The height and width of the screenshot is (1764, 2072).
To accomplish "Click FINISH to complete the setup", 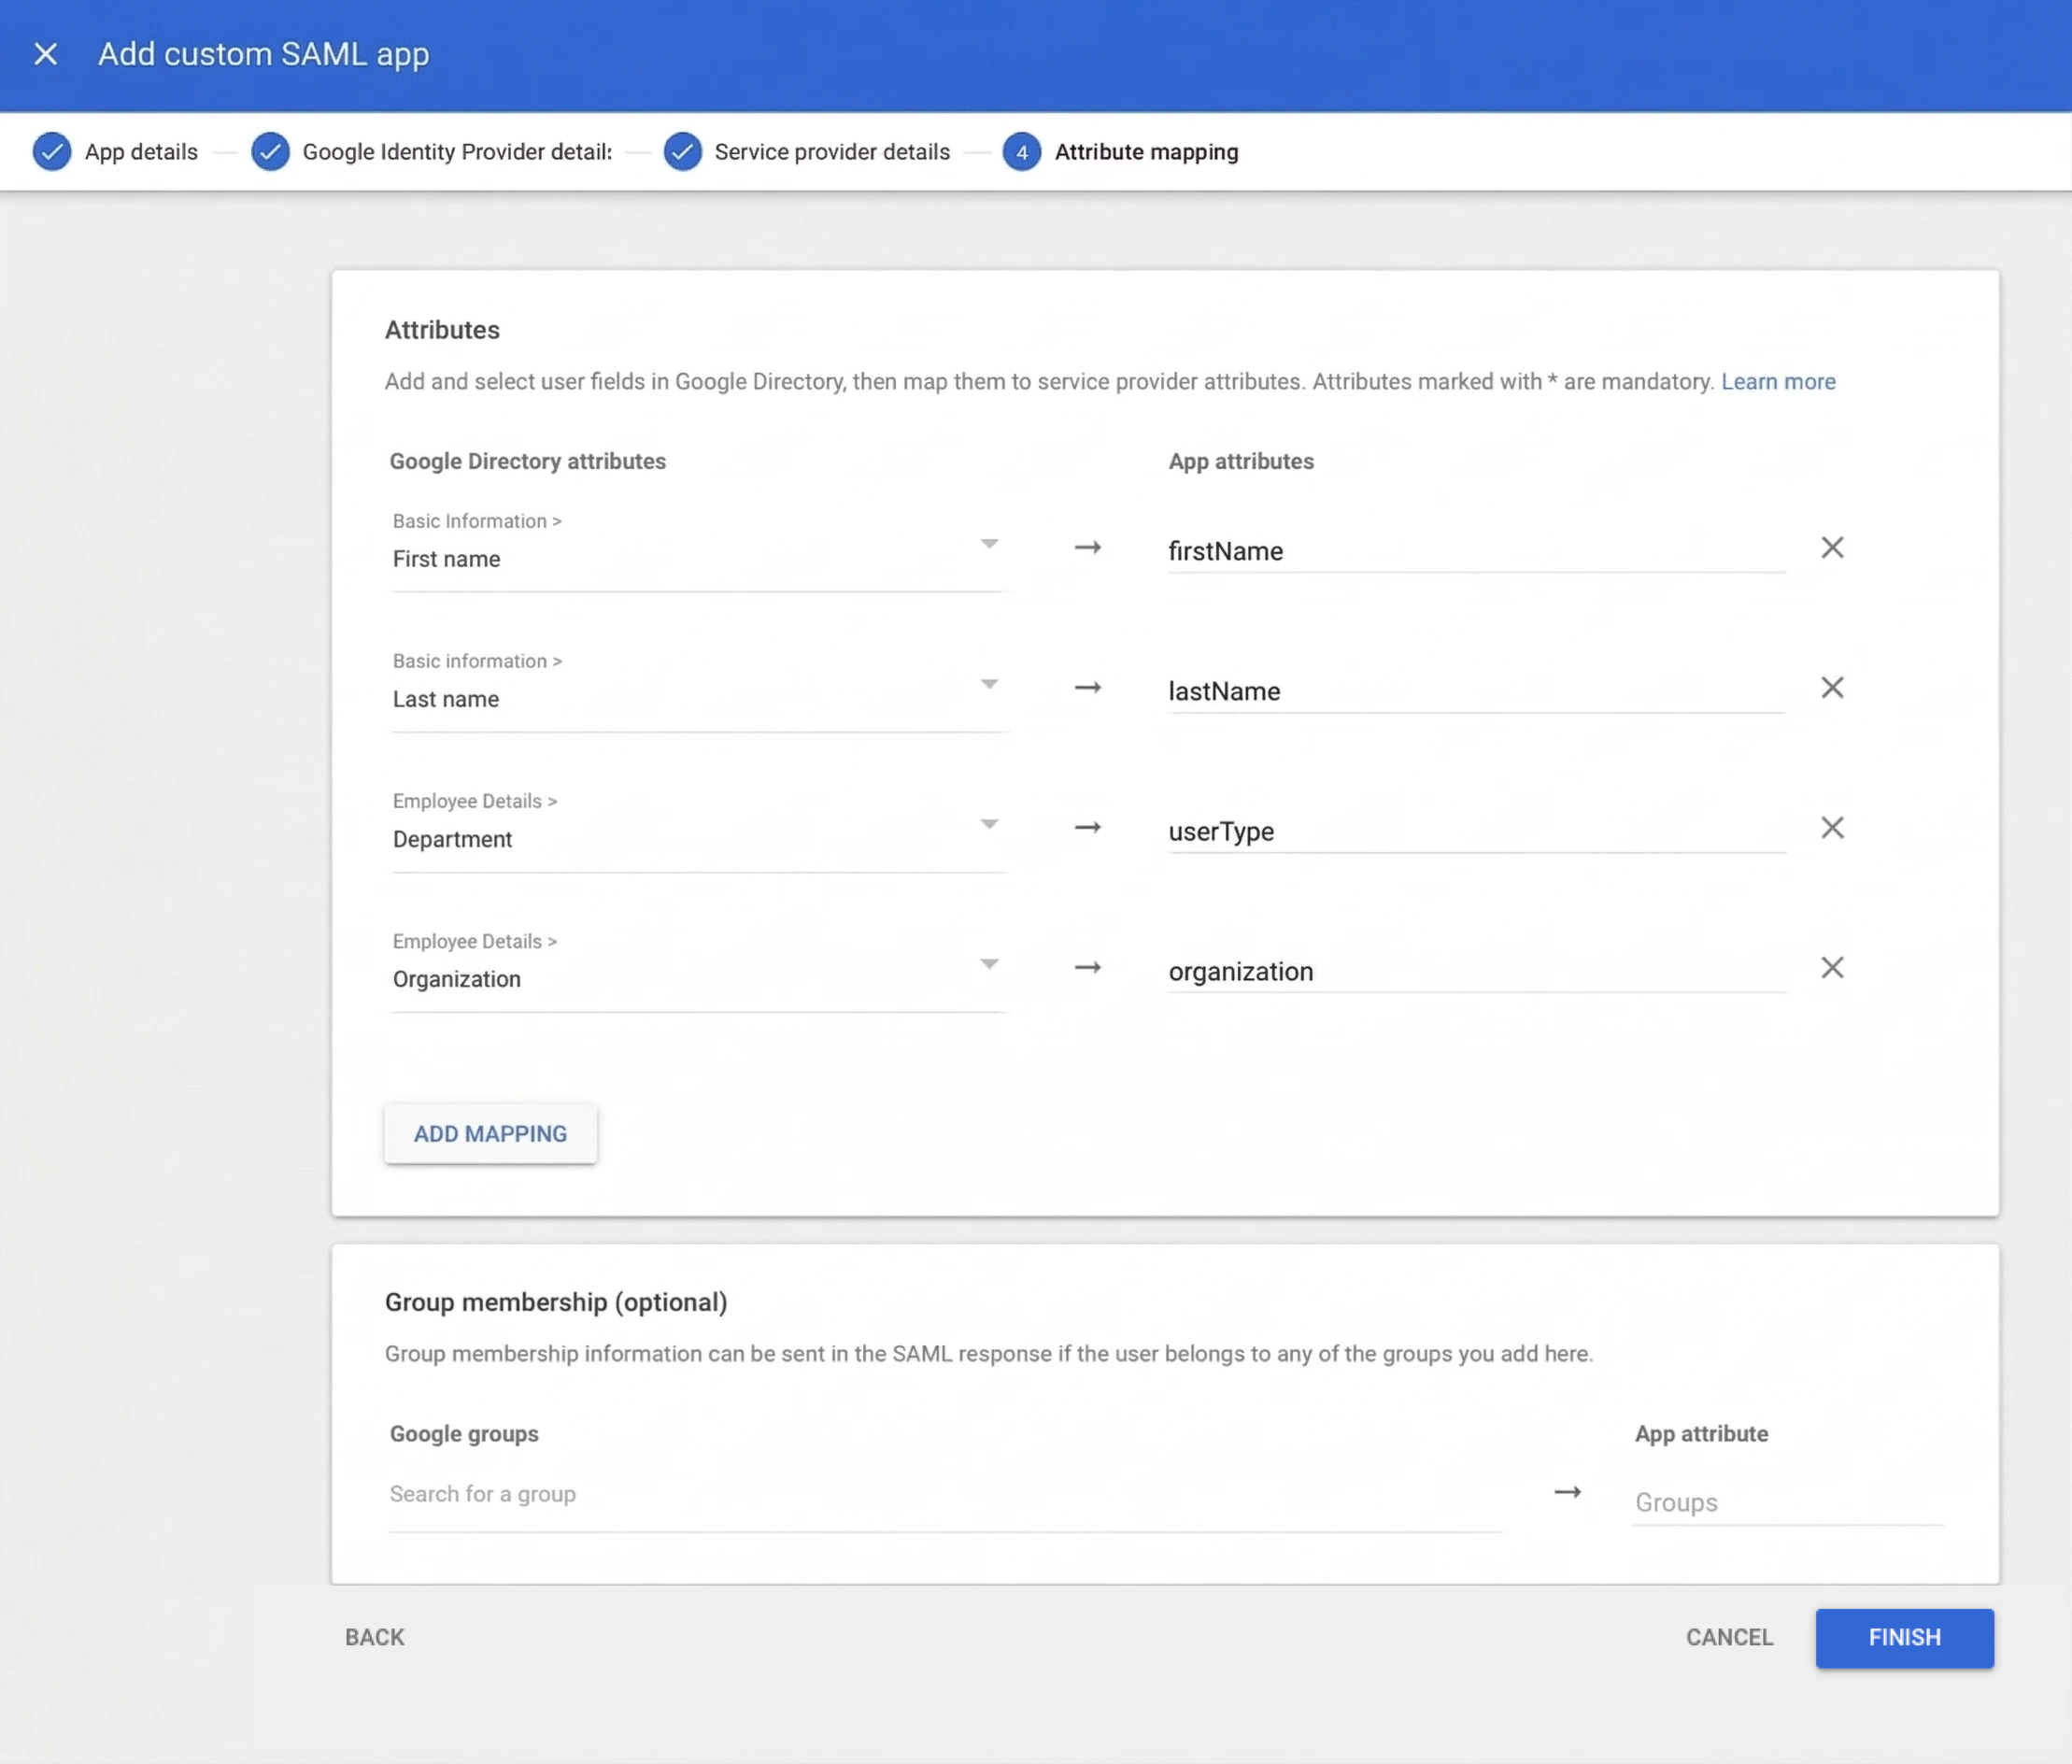I will (1903, 1638).
